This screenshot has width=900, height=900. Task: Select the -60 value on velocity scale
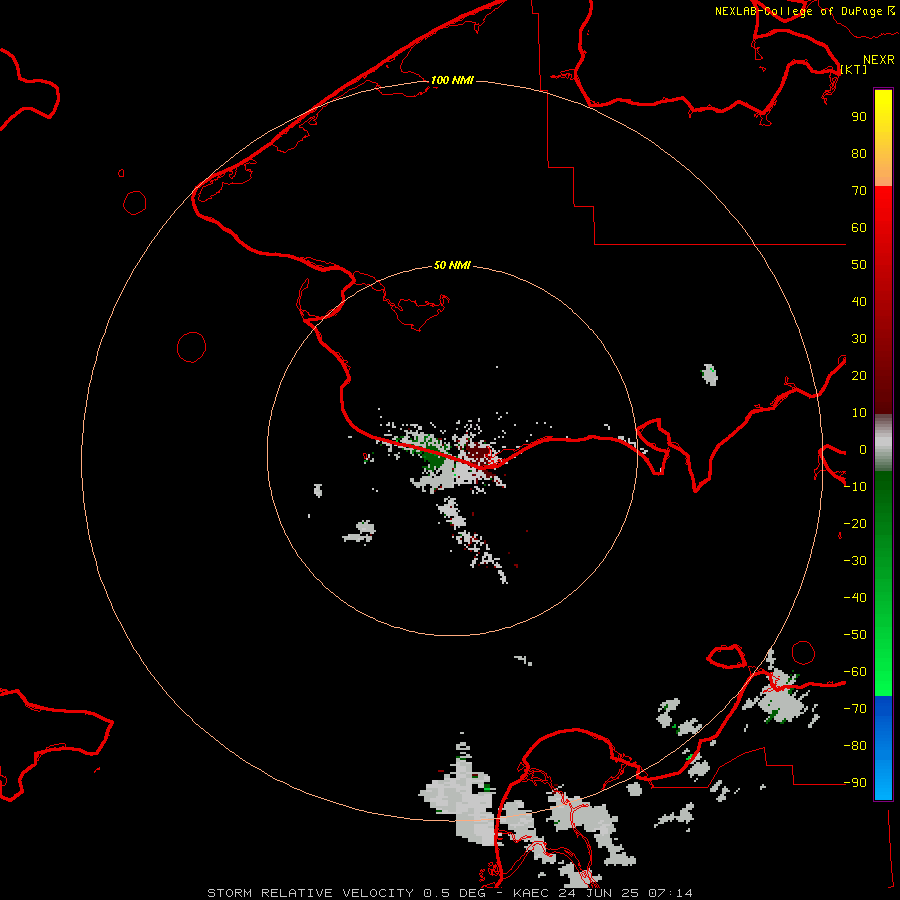coord(855,672)
